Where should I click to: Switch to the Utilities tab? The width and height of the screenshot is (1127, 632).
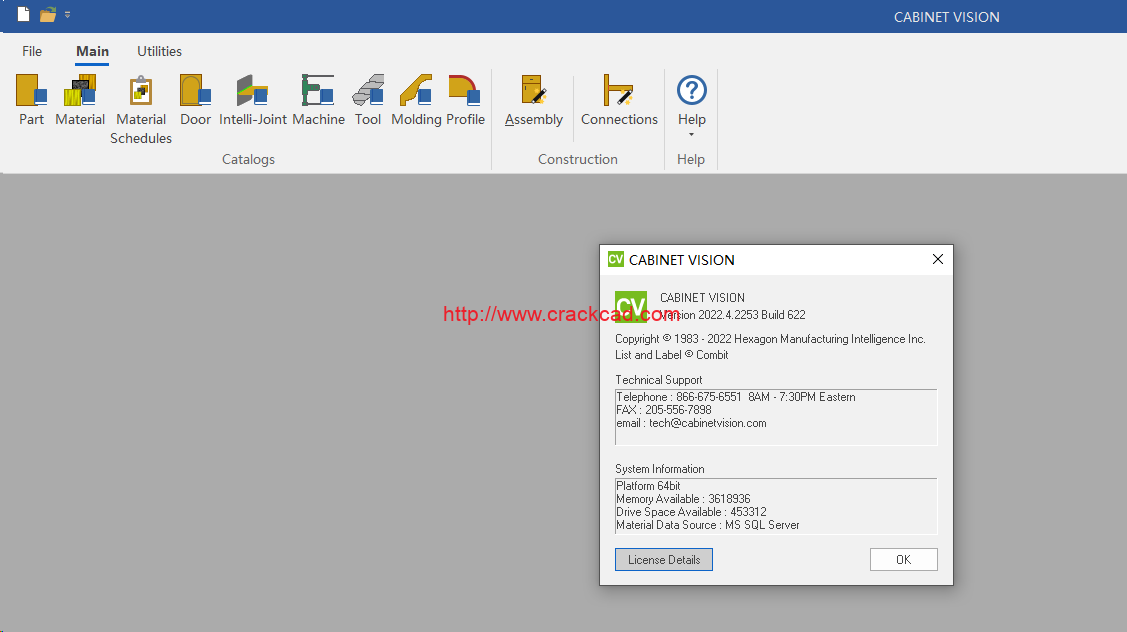coord(160,51)
